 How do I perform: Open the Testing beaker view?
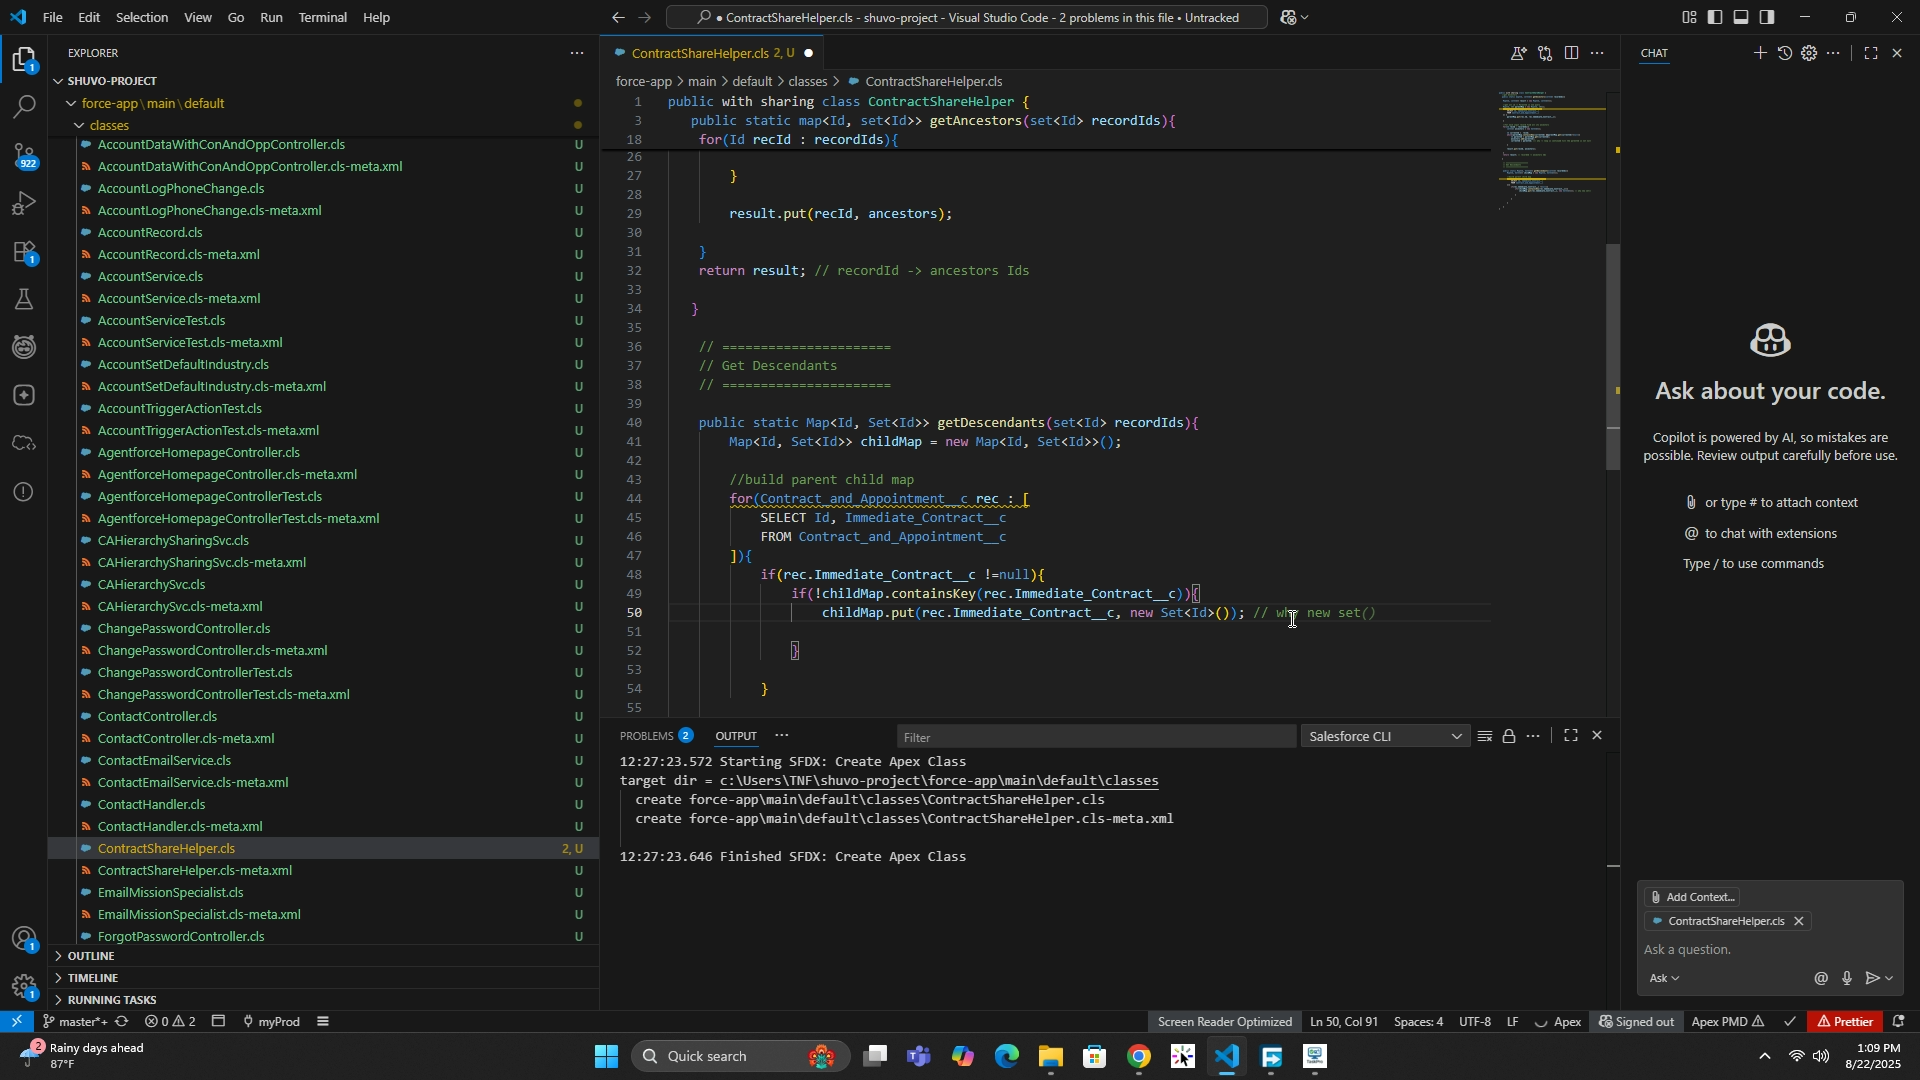point(24,300)
